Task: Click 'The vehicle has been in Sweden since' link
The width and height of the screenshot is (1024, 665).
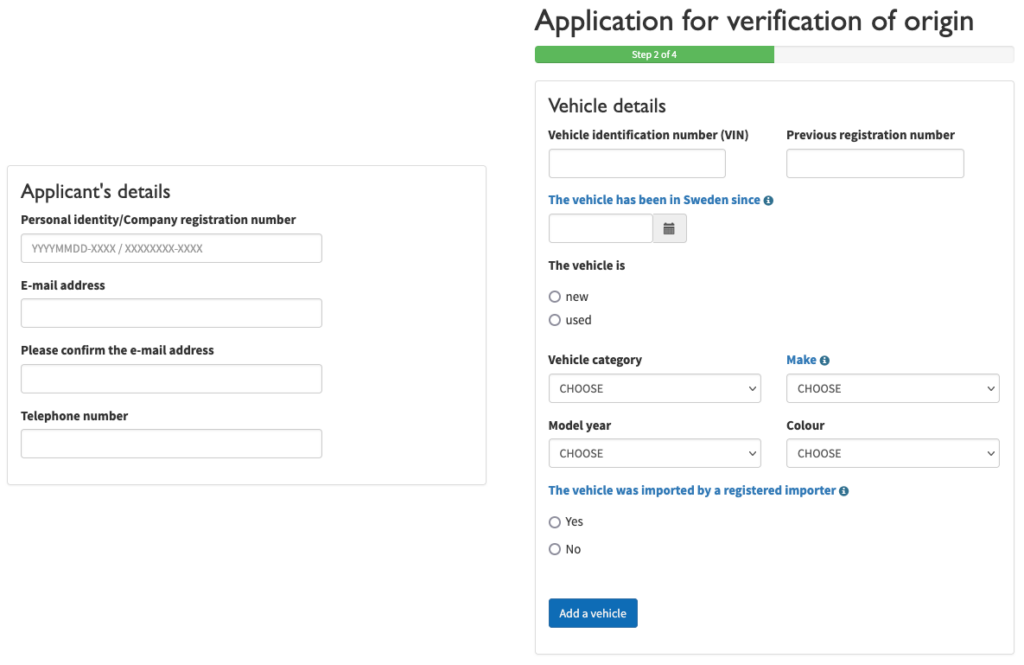Action: tap(654, 200)
